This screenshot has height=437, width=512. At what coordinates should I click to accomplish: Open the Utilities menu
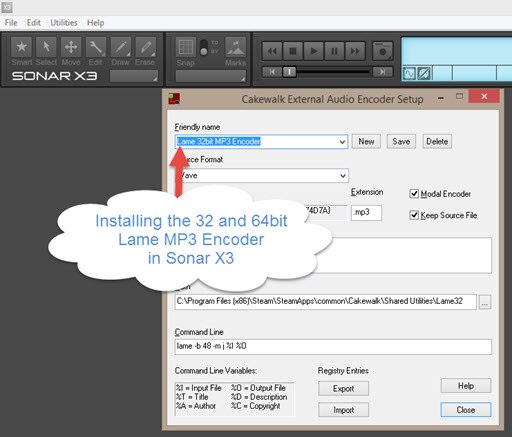tap(64, 23)
